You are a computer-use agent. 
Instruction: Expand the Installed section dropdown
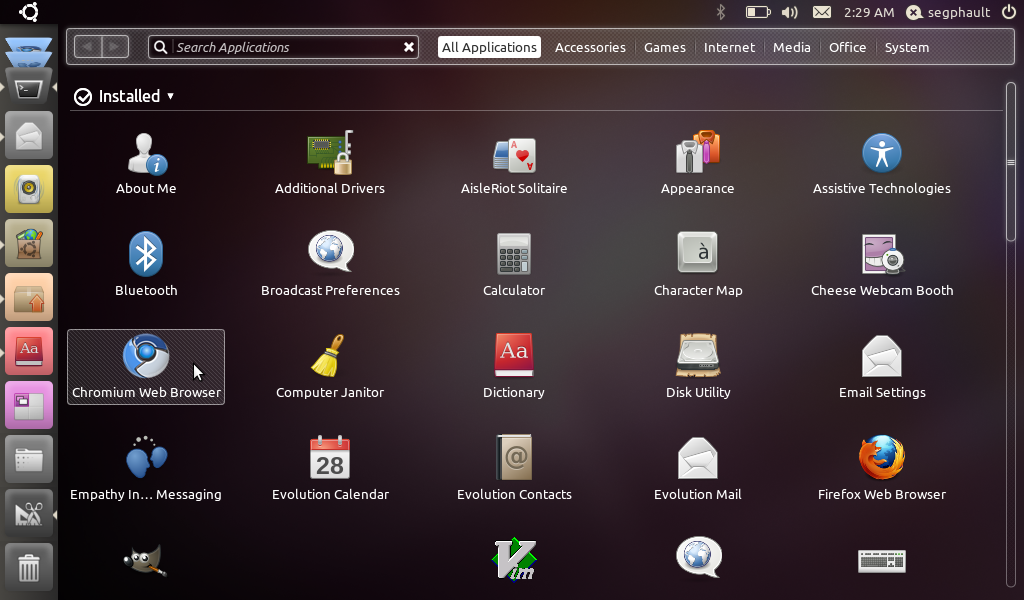(x=170, y=97)
